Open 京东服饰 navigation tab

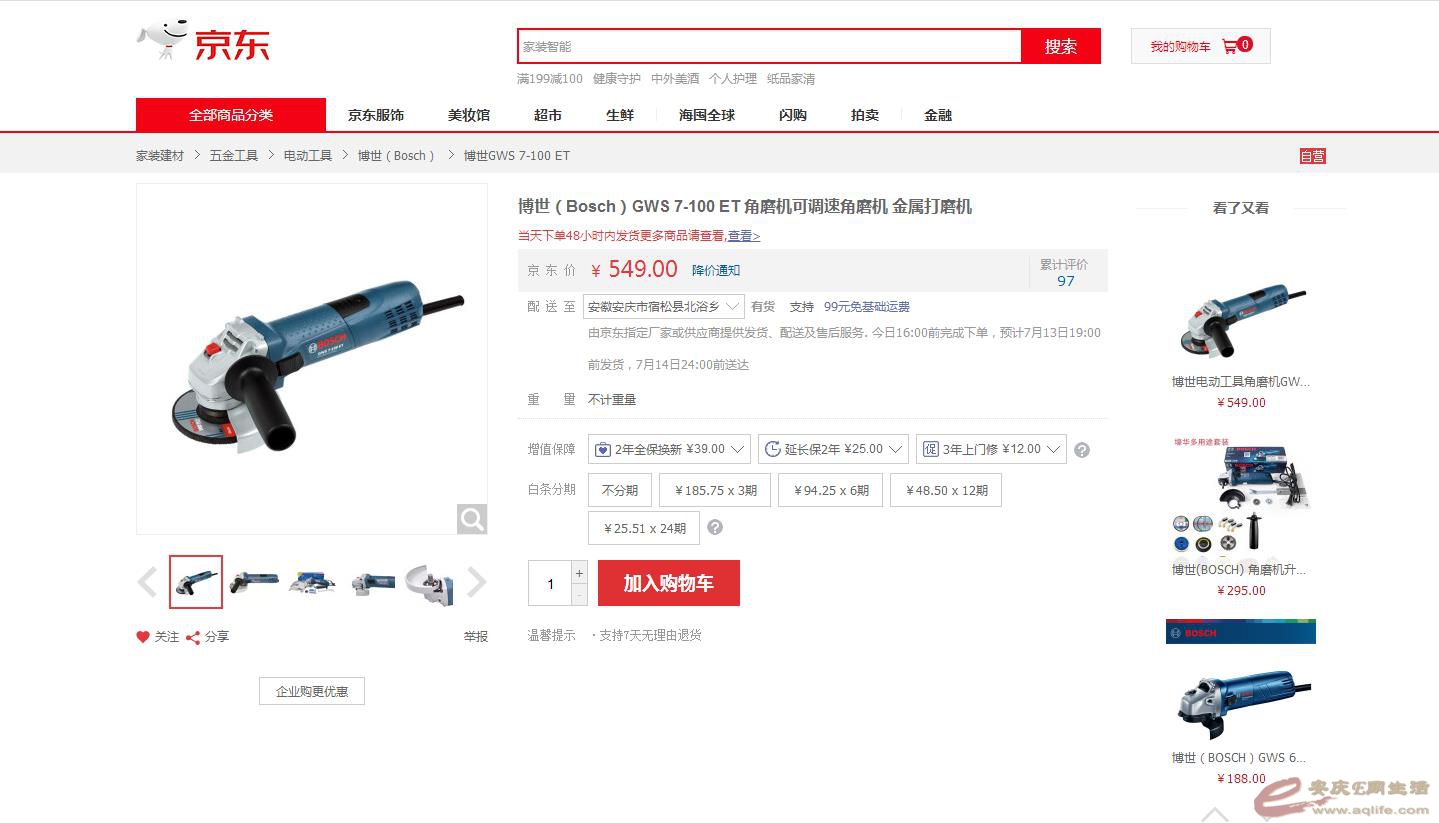point(376,115)
